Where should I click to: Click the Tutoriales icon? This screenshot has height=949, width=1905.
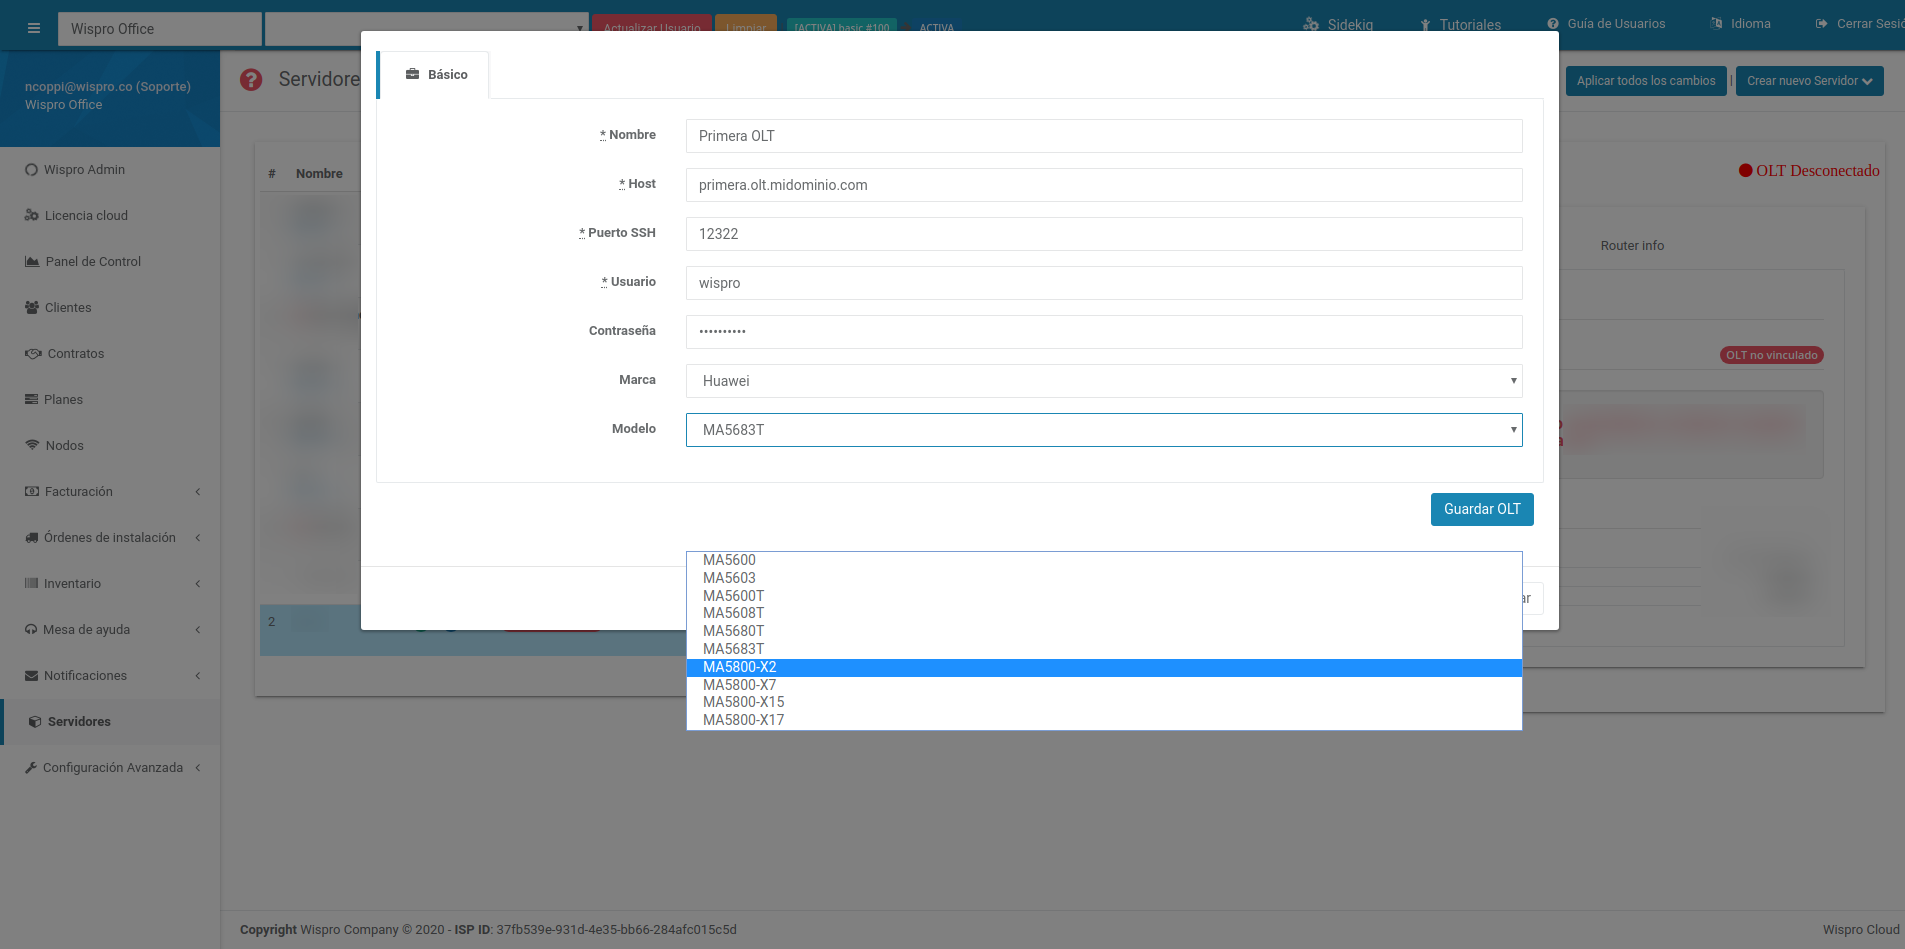[1425, 24]
